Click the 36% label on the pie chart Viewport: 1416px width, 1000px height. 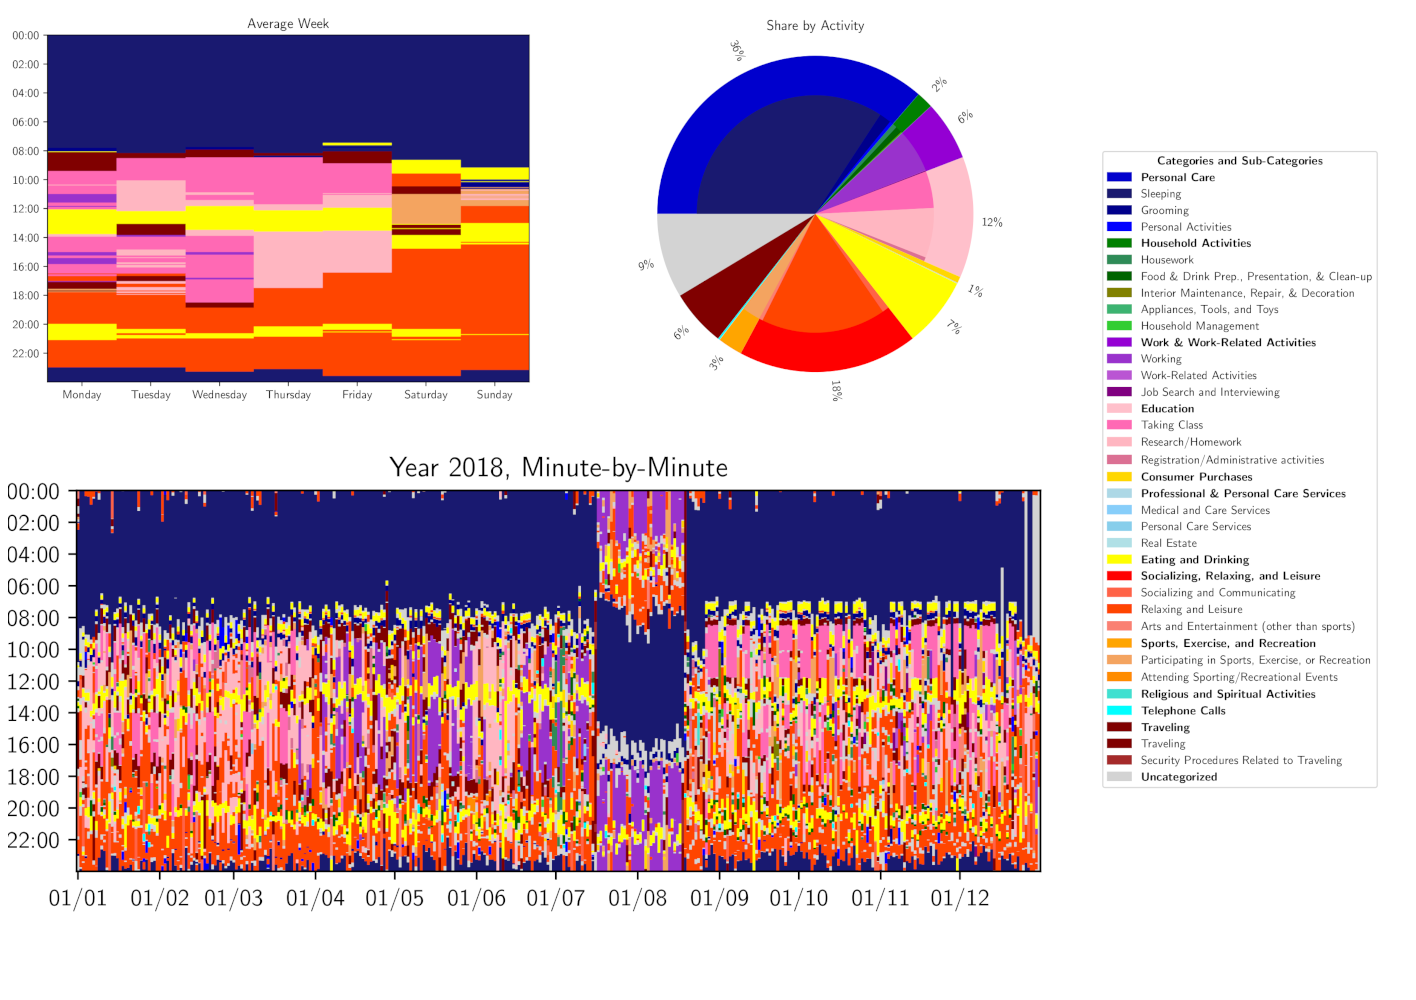click(737, 51)
